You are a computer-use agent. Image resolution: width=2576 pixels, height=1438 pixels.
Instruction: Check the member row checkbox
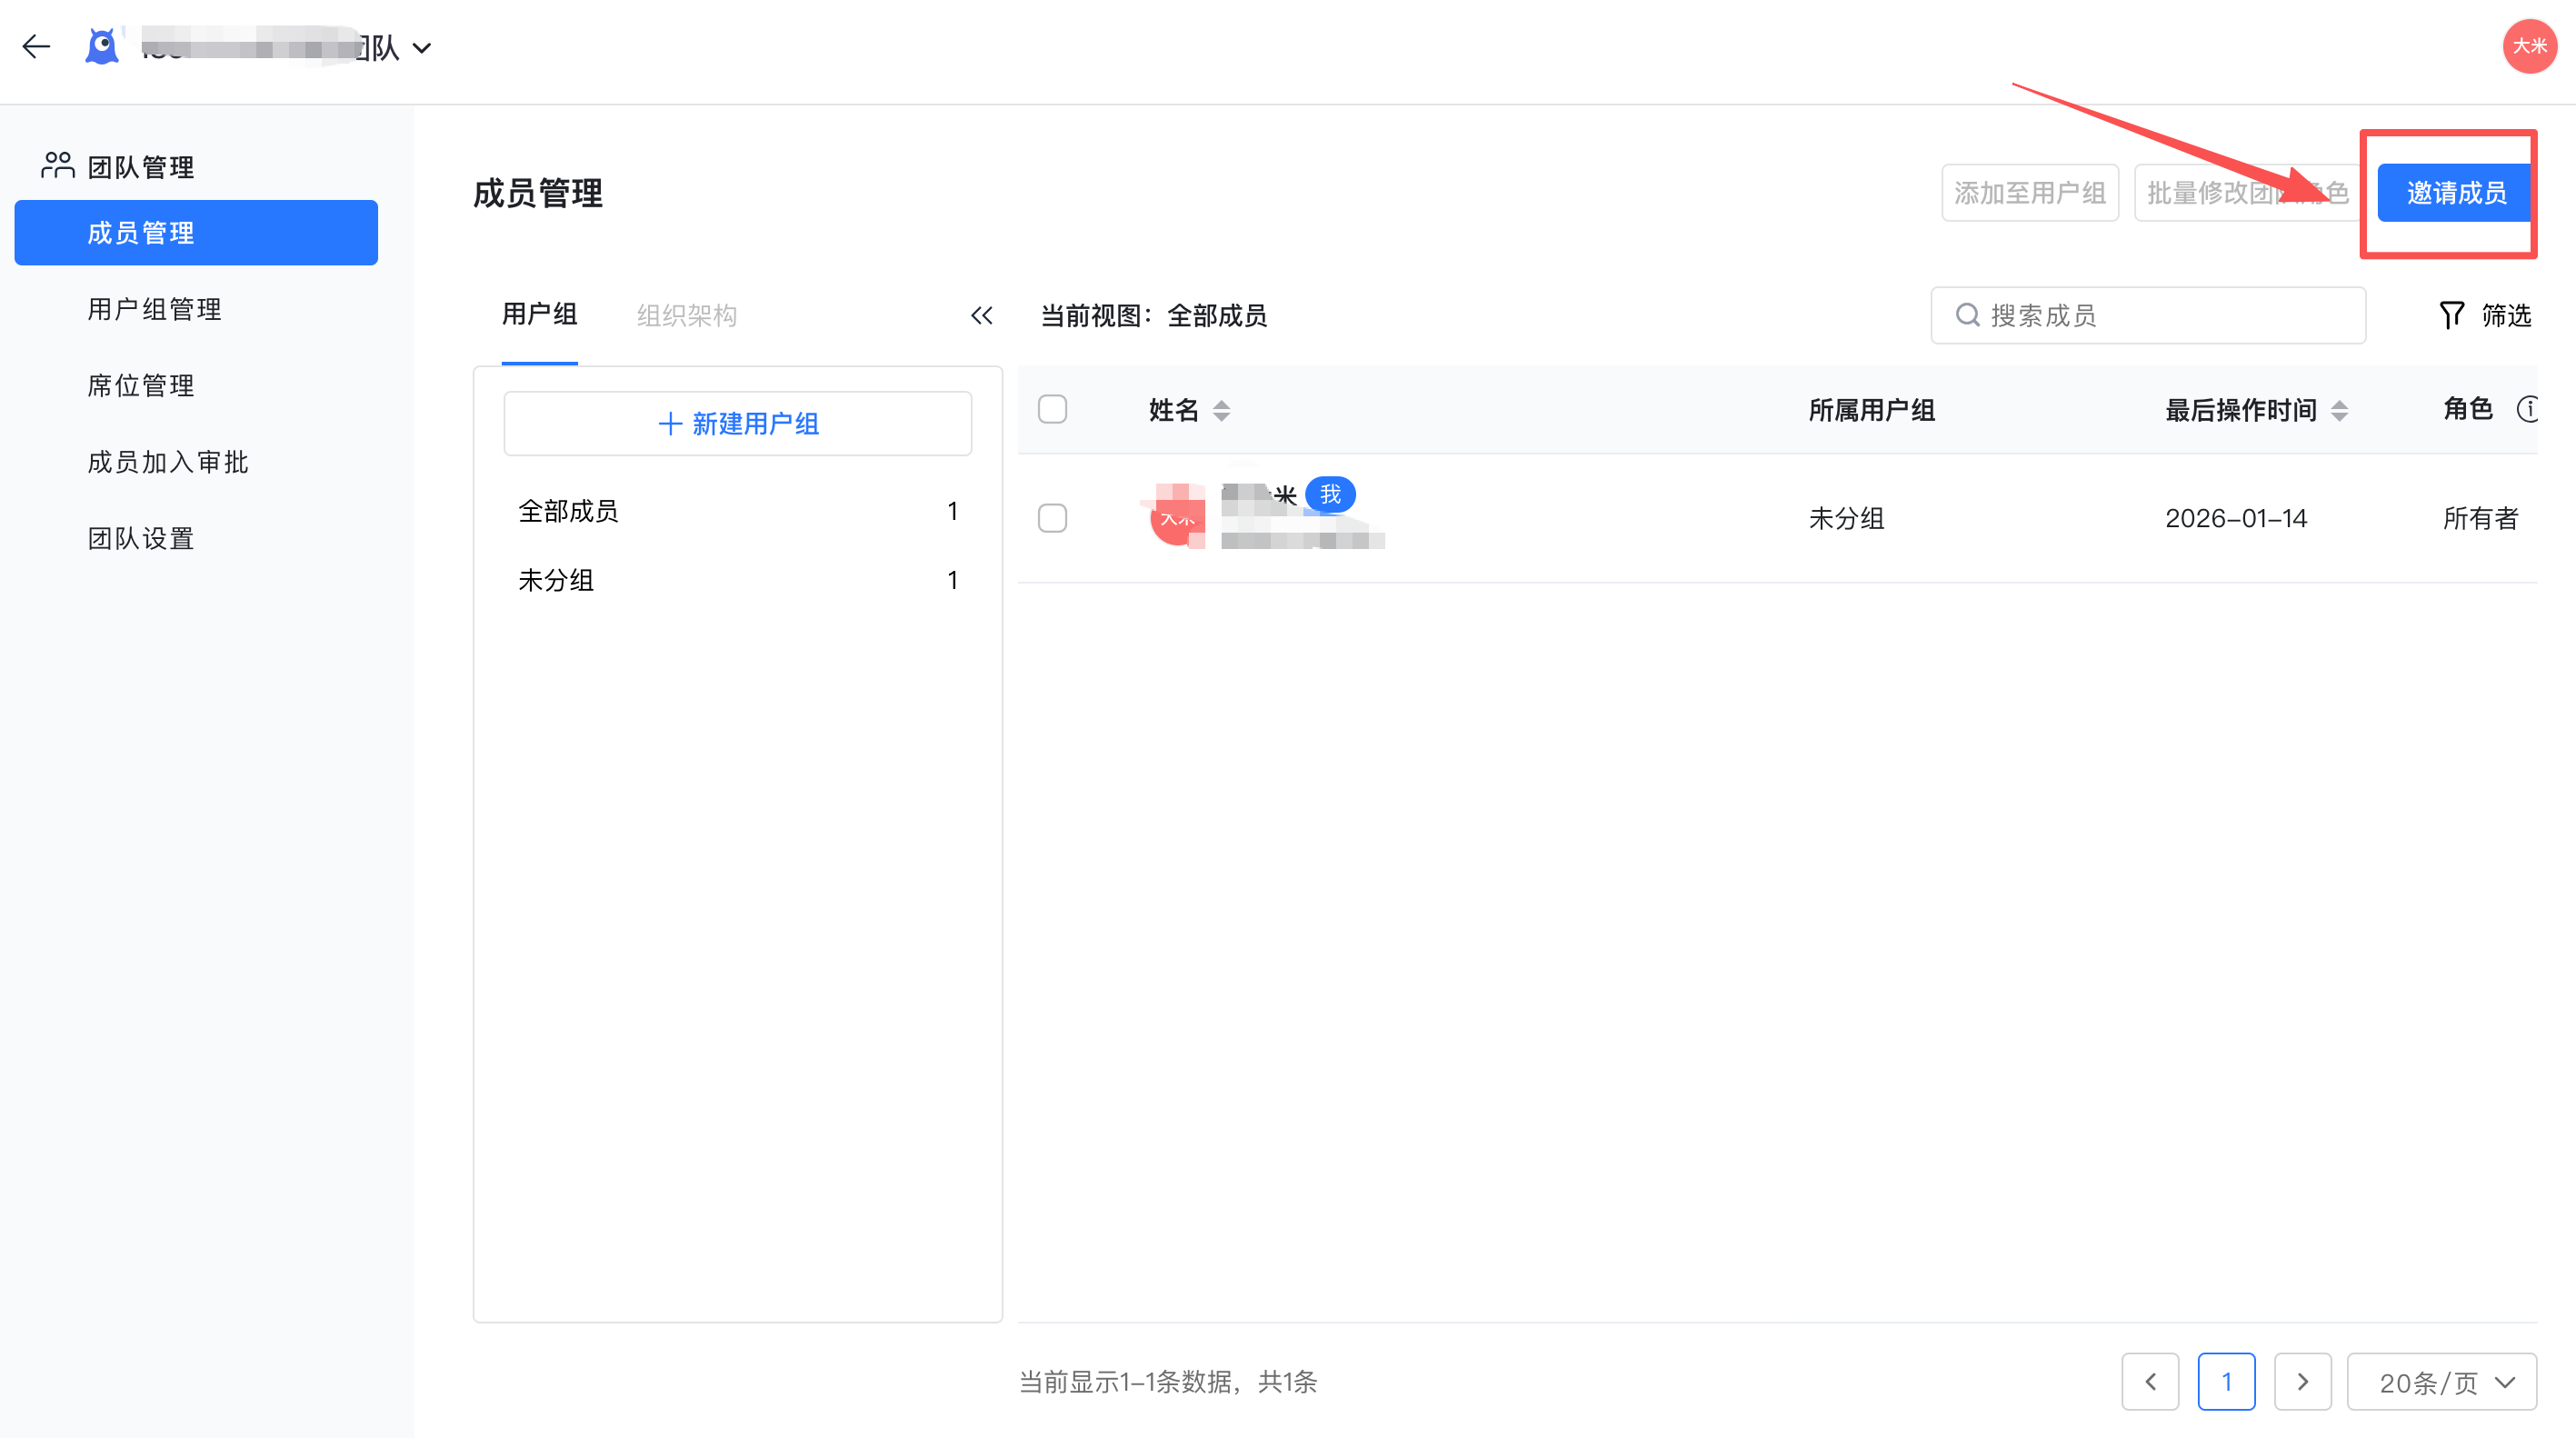(x=1052, y=518)
